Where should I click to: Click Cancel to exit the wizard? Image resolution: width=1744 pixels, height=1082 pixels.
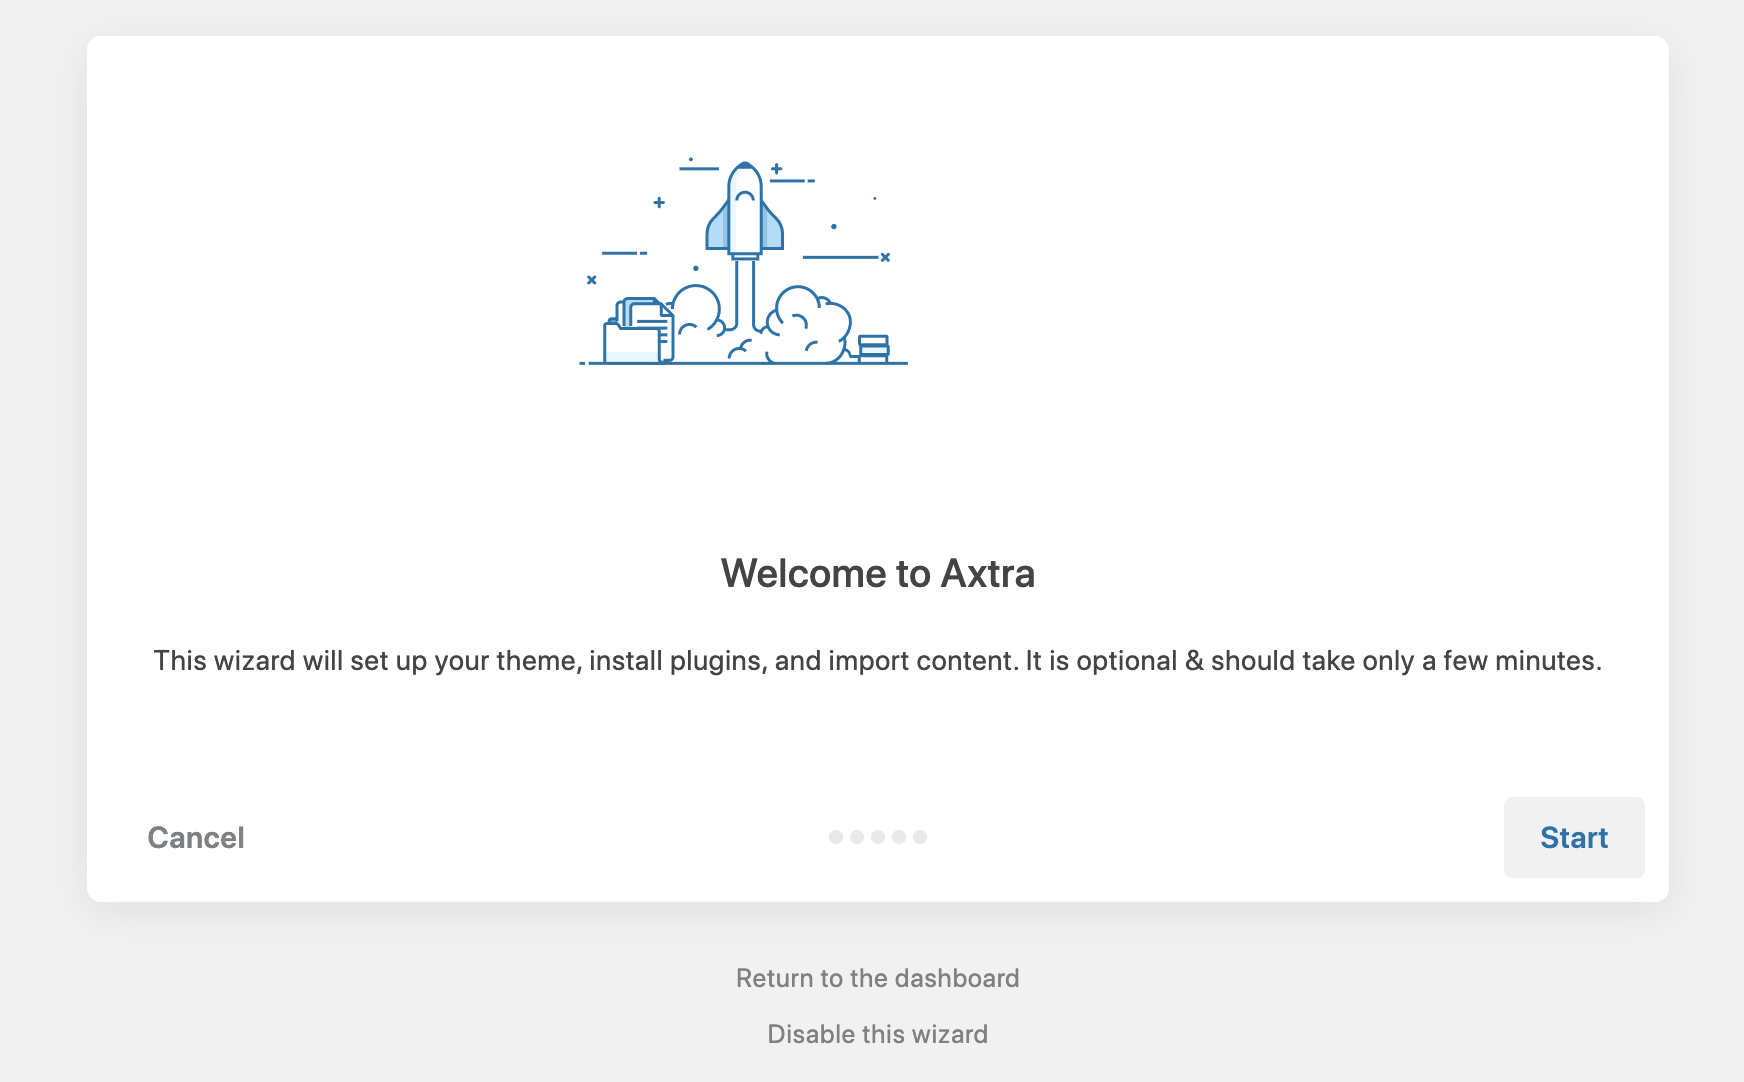click(x=195, y=837)
